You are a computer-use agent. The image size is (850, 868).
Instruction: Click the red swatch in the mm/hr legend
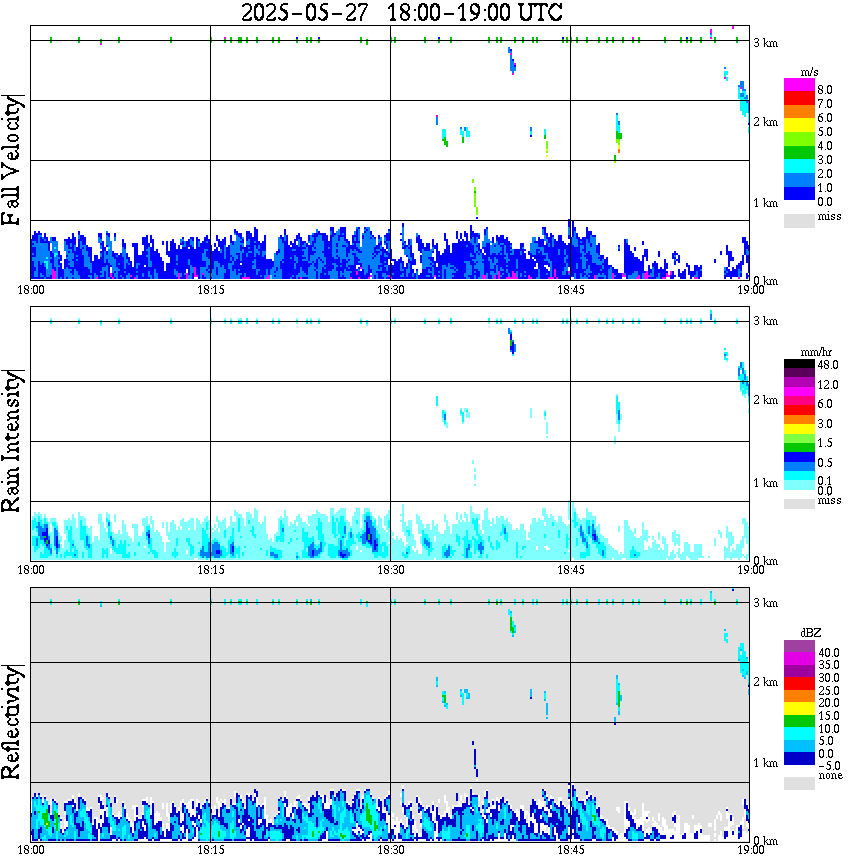tap(799, 410)
